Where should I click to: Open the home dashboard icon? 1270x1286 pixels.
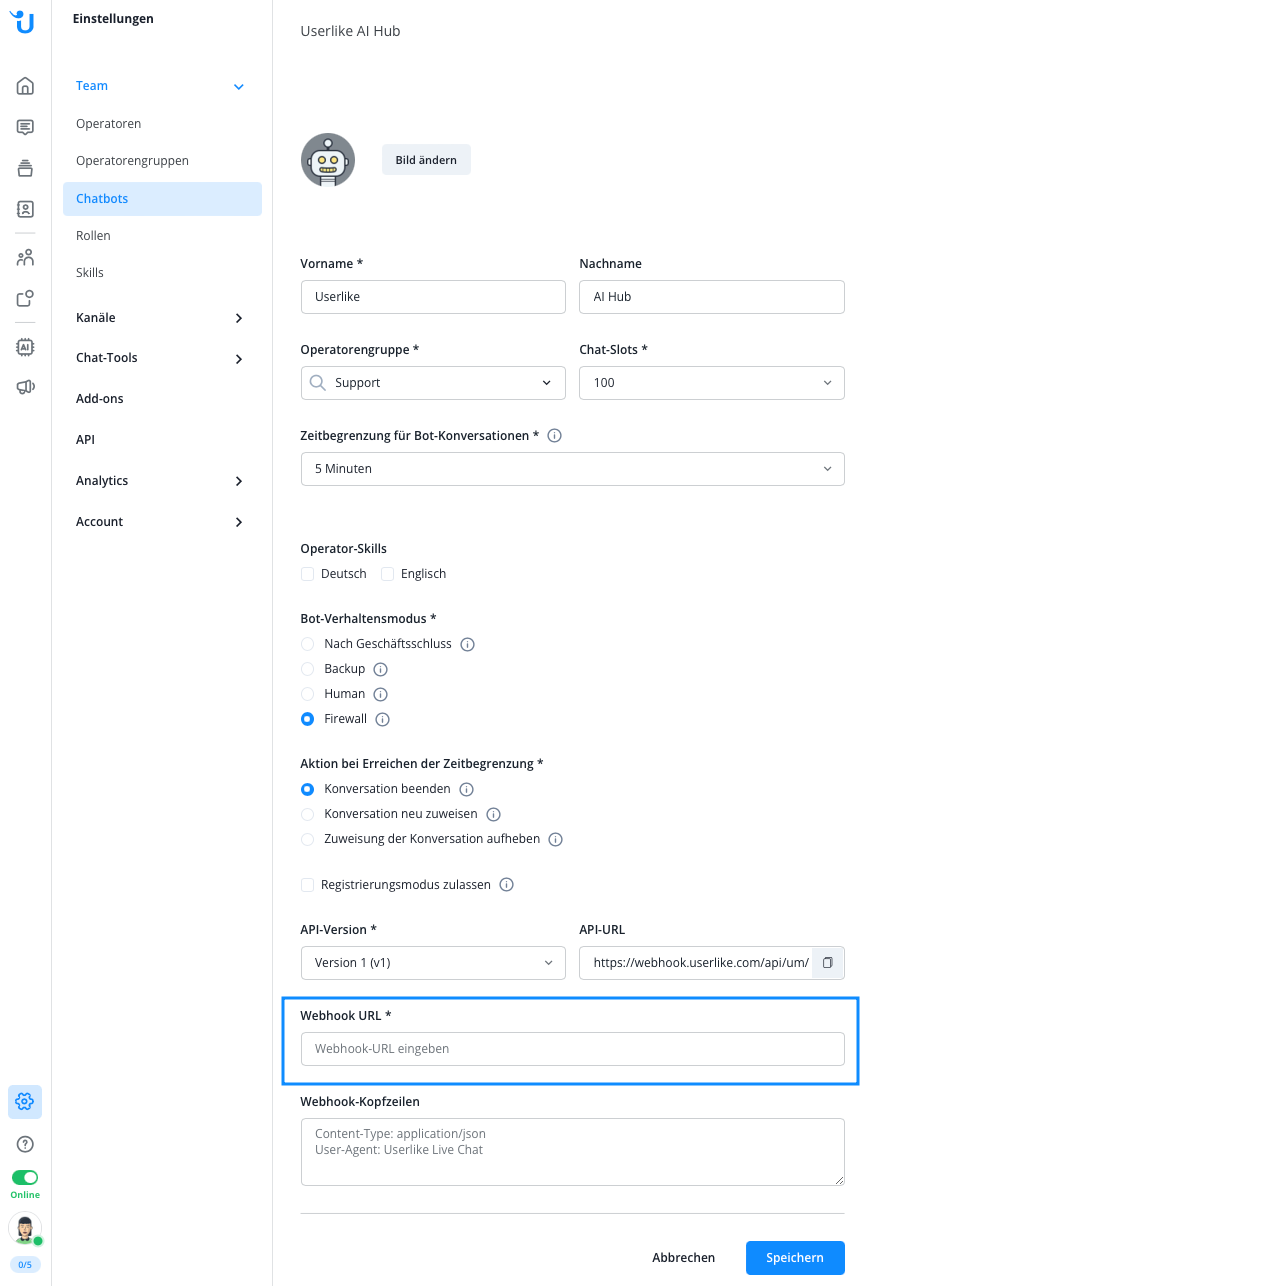[x=25, y=86]
